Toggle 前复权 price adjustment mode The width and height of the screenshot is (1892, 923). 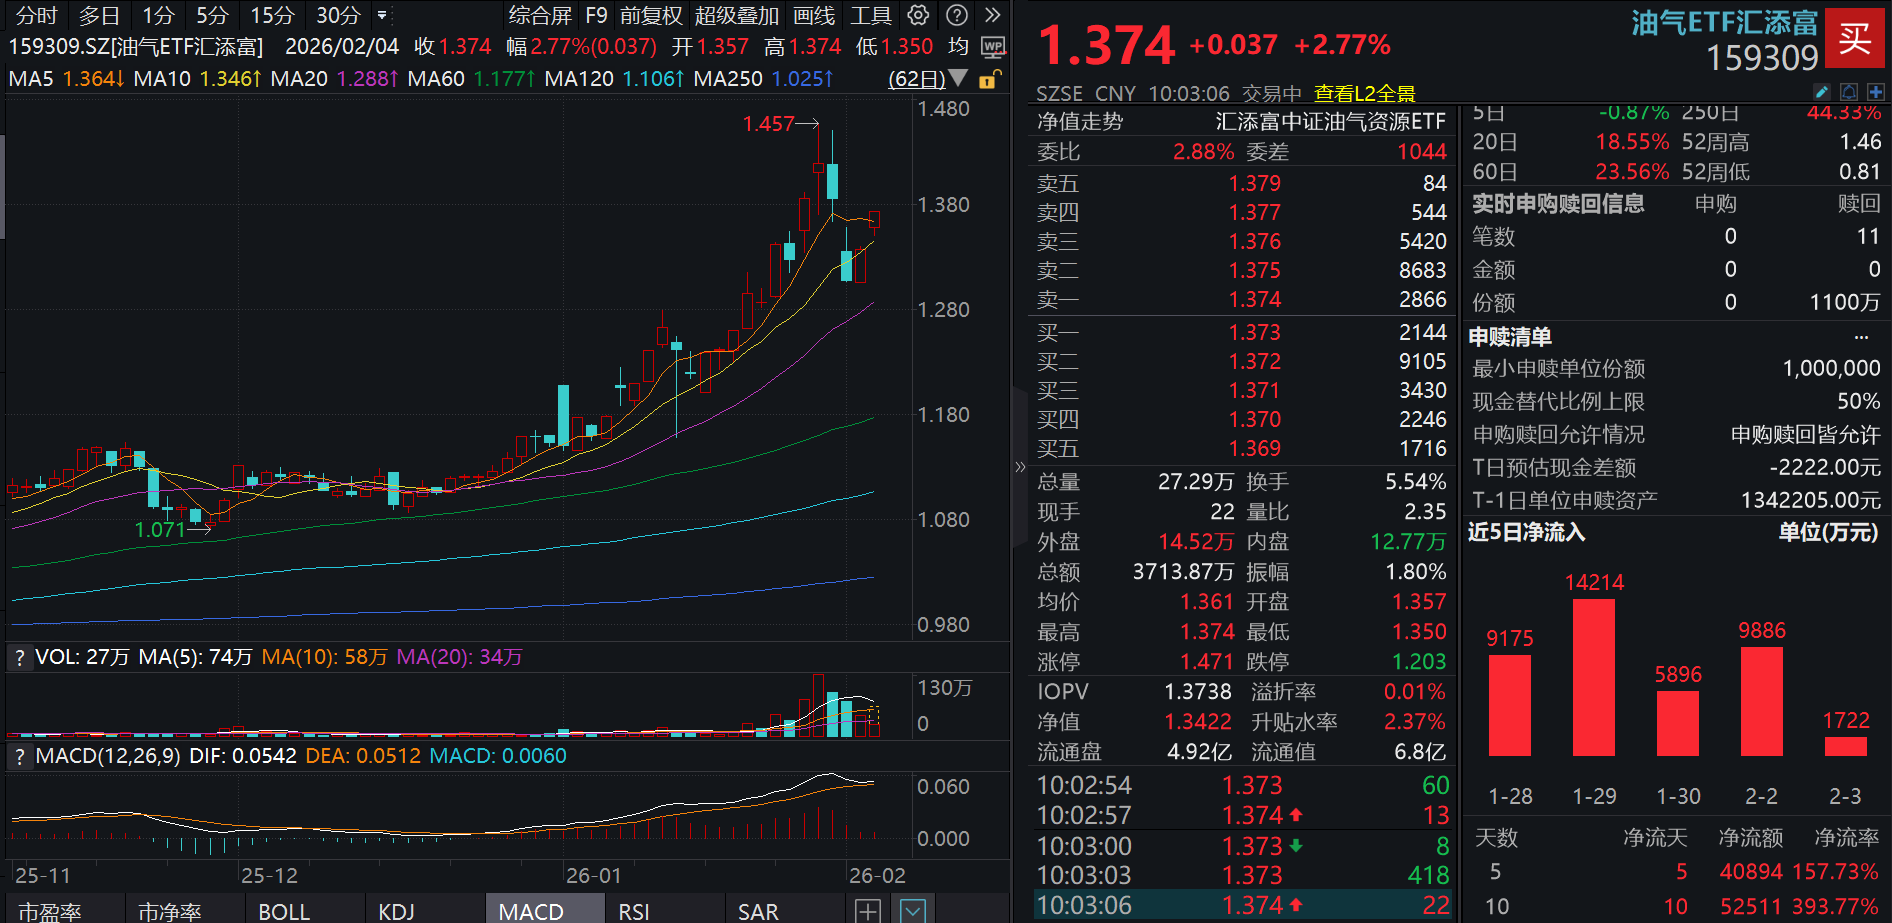tap(651, 15)
